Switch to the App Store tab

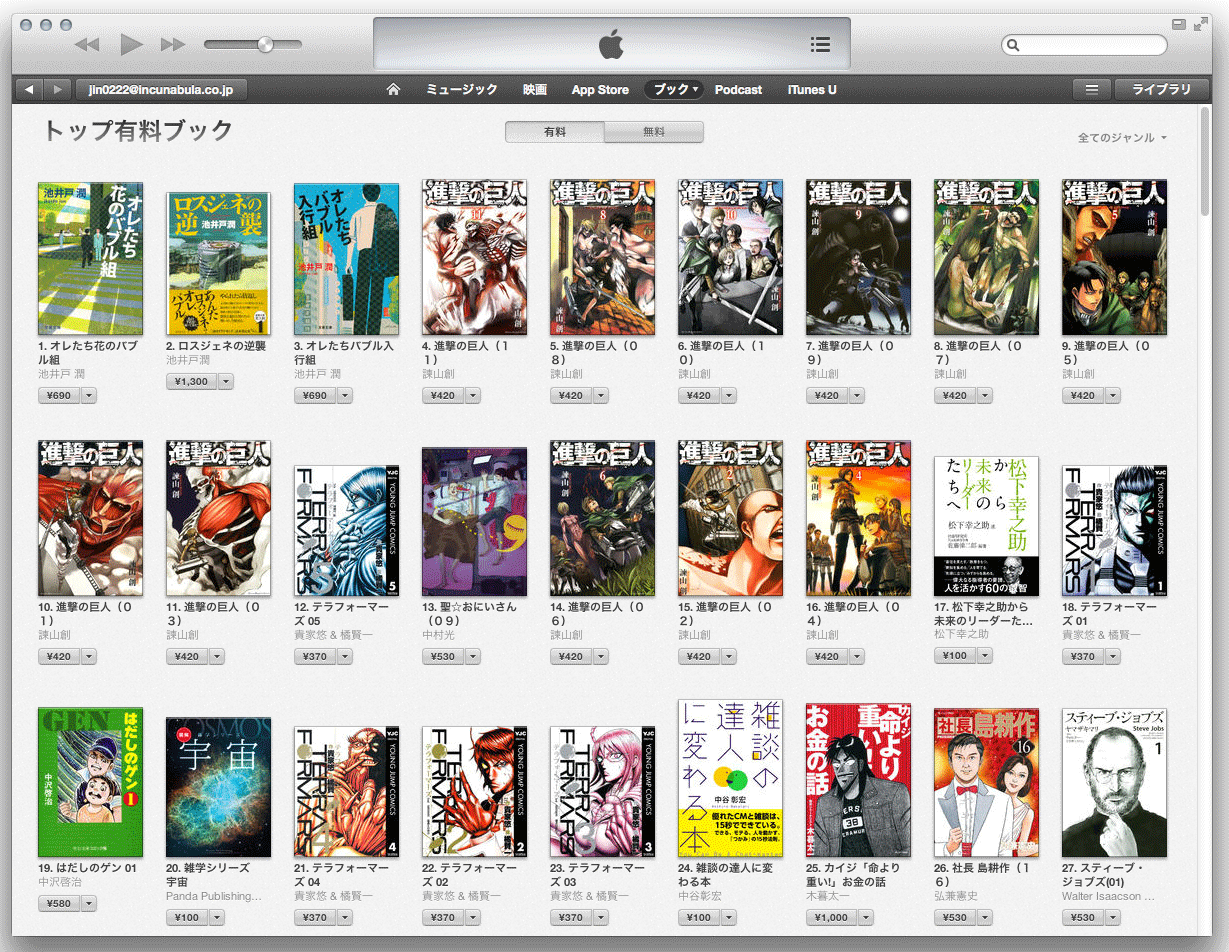tap(600, 90)
